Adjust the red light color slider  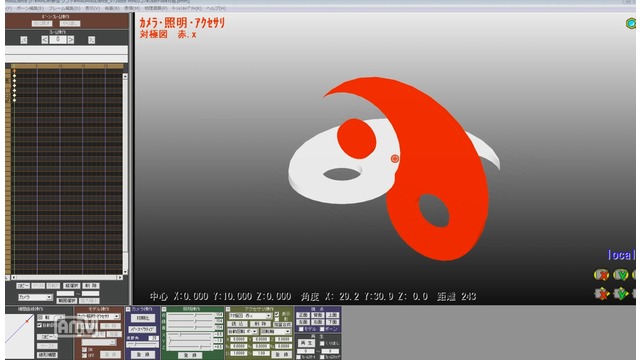click(x=190, y=315)
